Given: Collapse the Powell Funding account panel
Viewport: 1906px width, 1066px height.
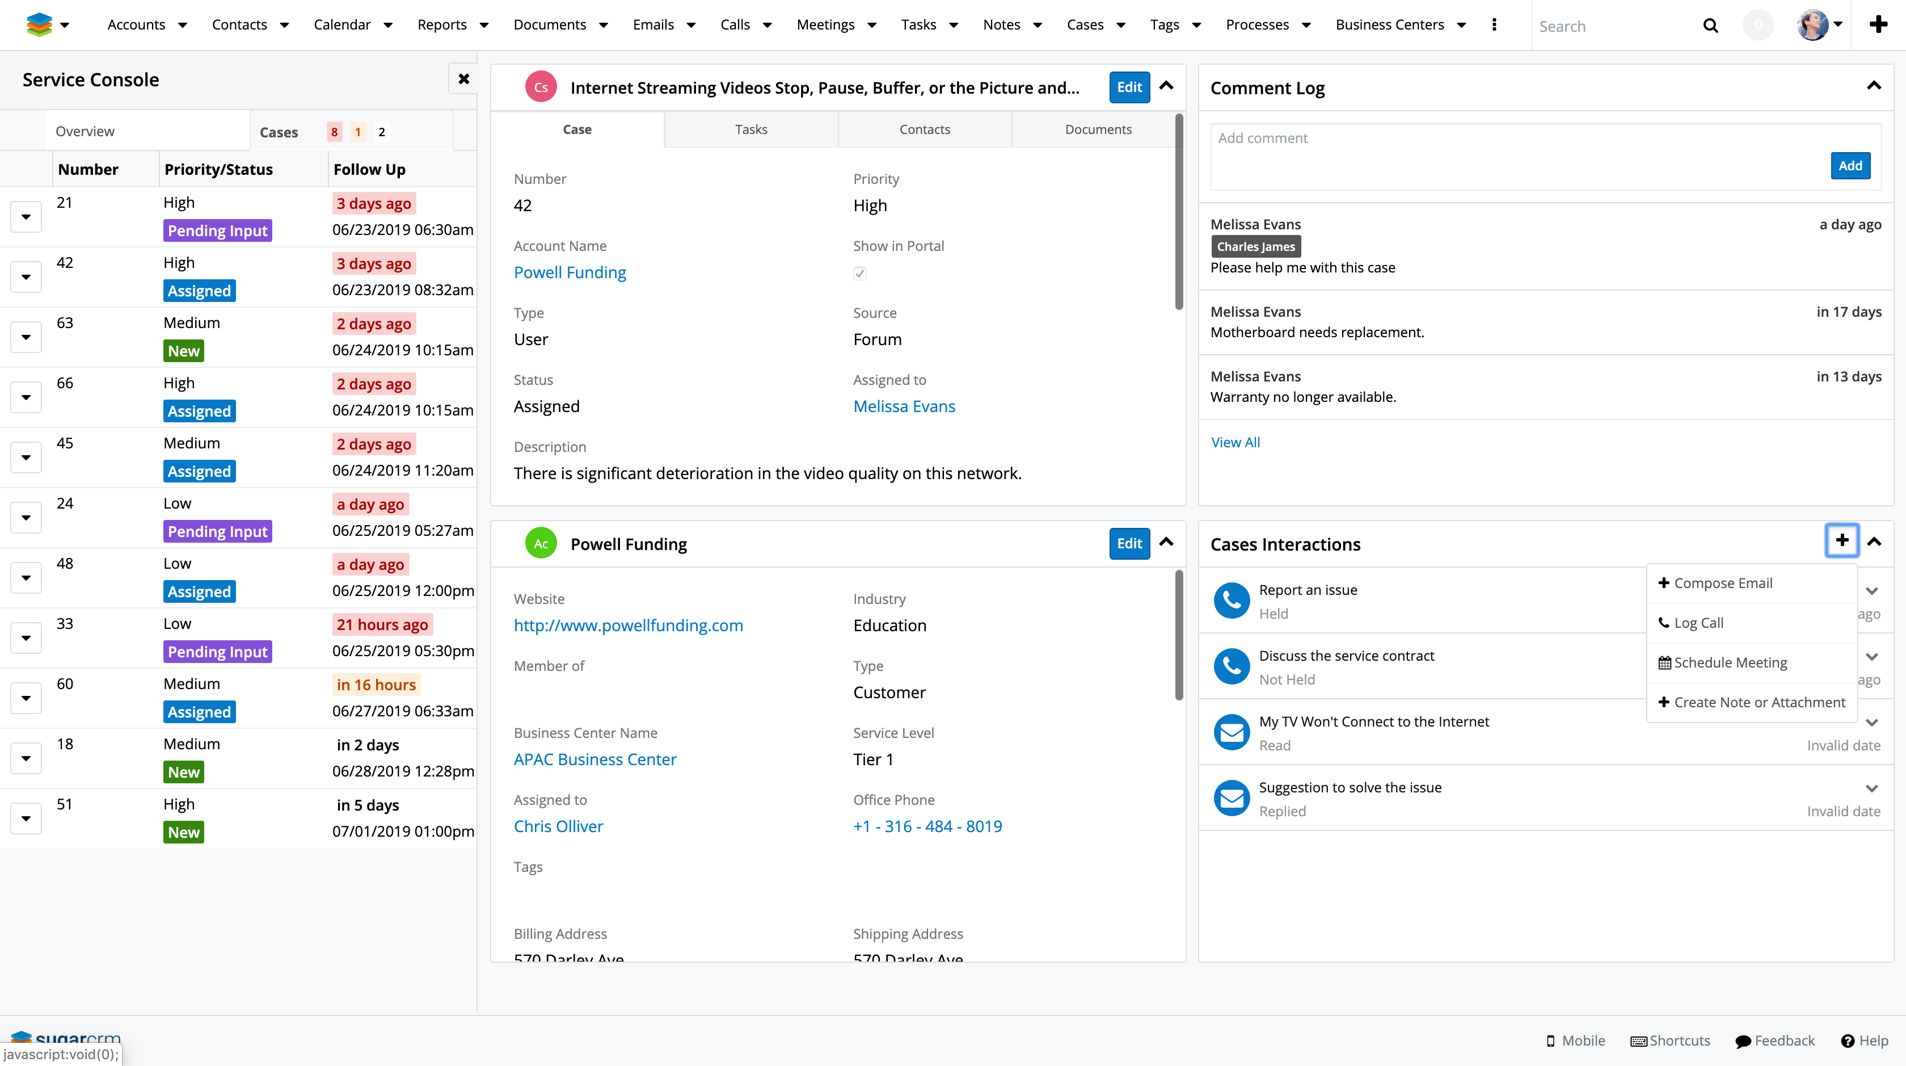Looking at the screenshot, I should click(x=1166, y=543).
